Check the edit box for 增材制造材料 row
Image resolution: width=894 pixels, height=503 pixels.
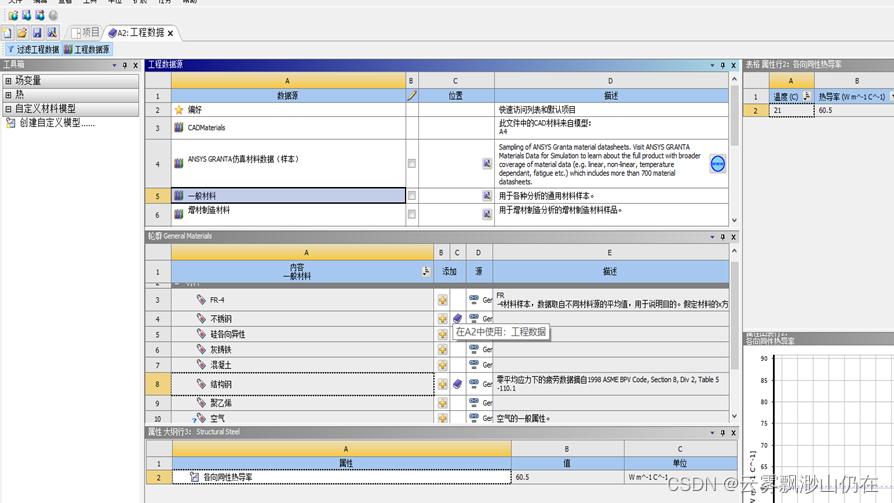[x=412, y=214]
